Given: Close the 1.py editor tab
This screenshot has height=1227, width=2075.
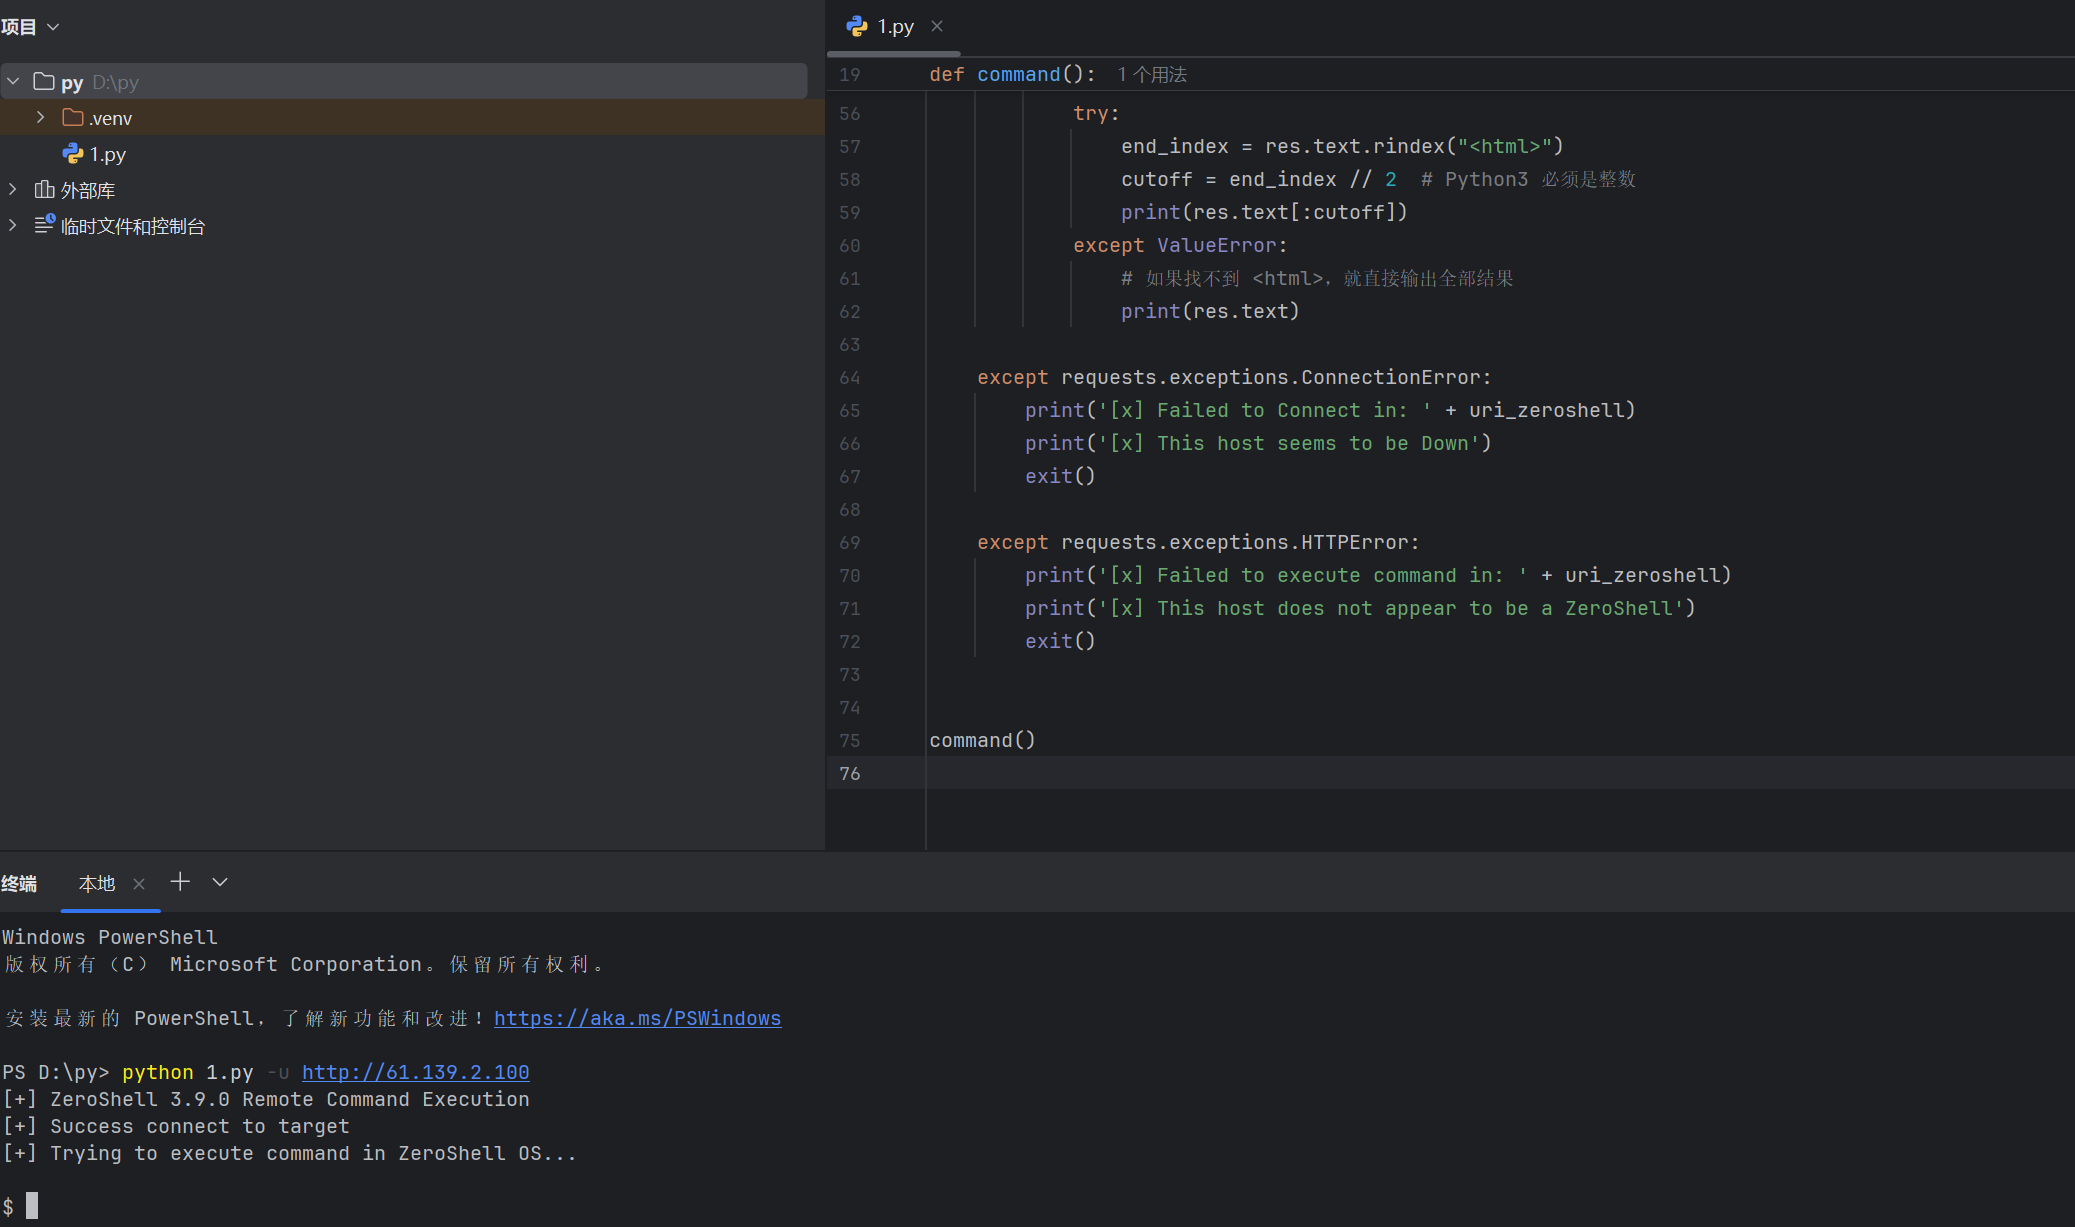Looking at the screenshot, I should [x=937, y=26].
